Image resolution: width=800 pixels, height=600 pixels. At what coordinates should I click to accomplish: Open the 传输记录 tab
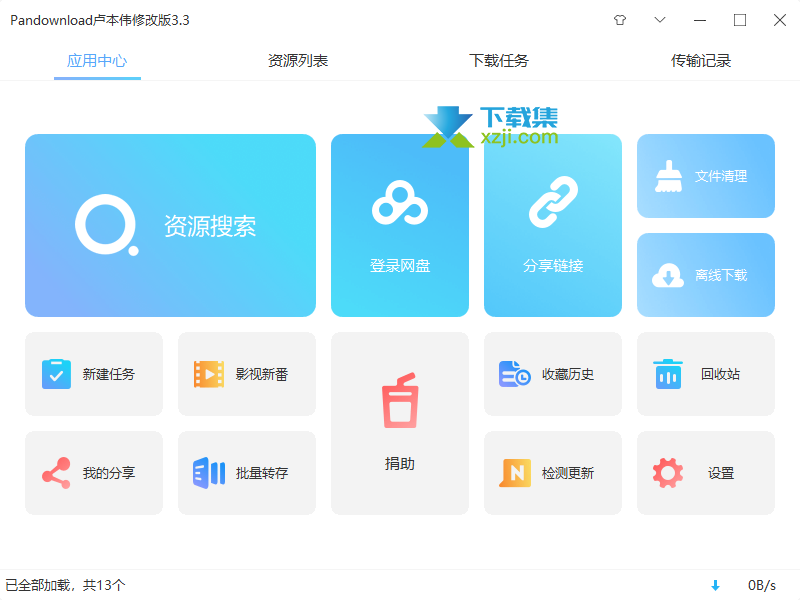point(701,61)
